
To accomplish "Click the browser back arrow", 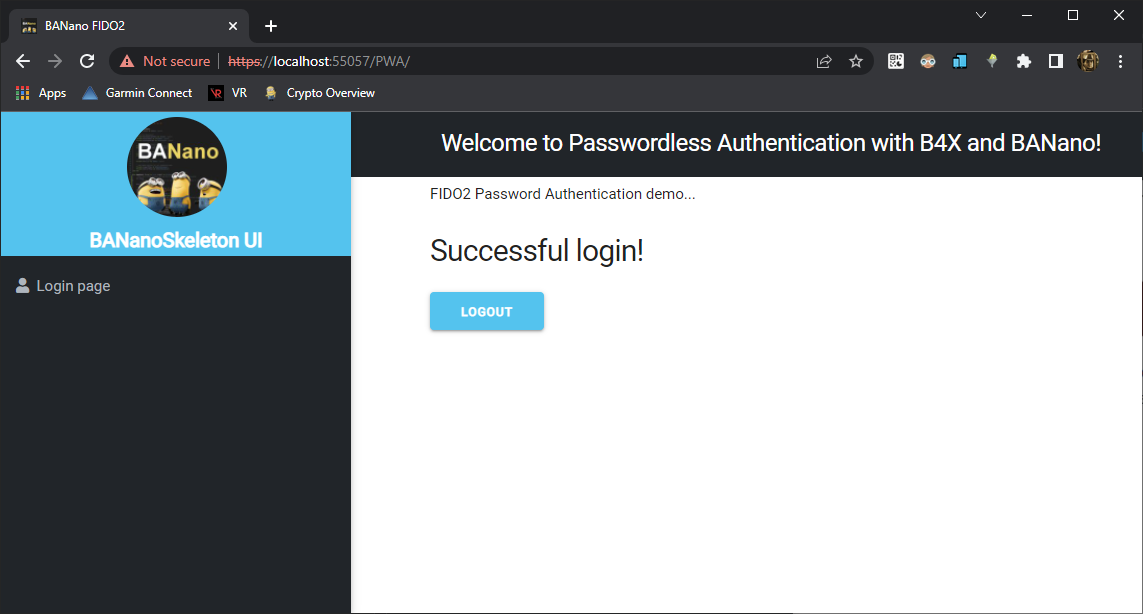I will point(23,61).
